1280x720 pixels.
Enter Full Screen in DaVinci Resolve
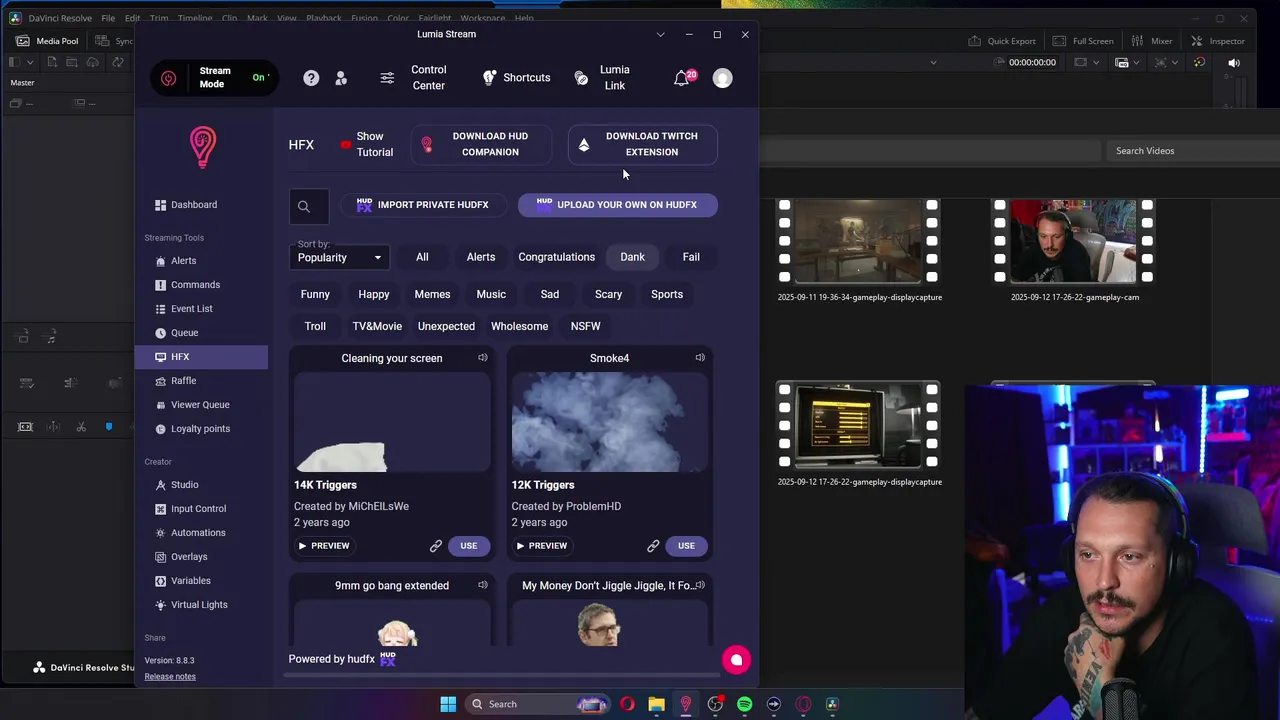coord(1083,41)
